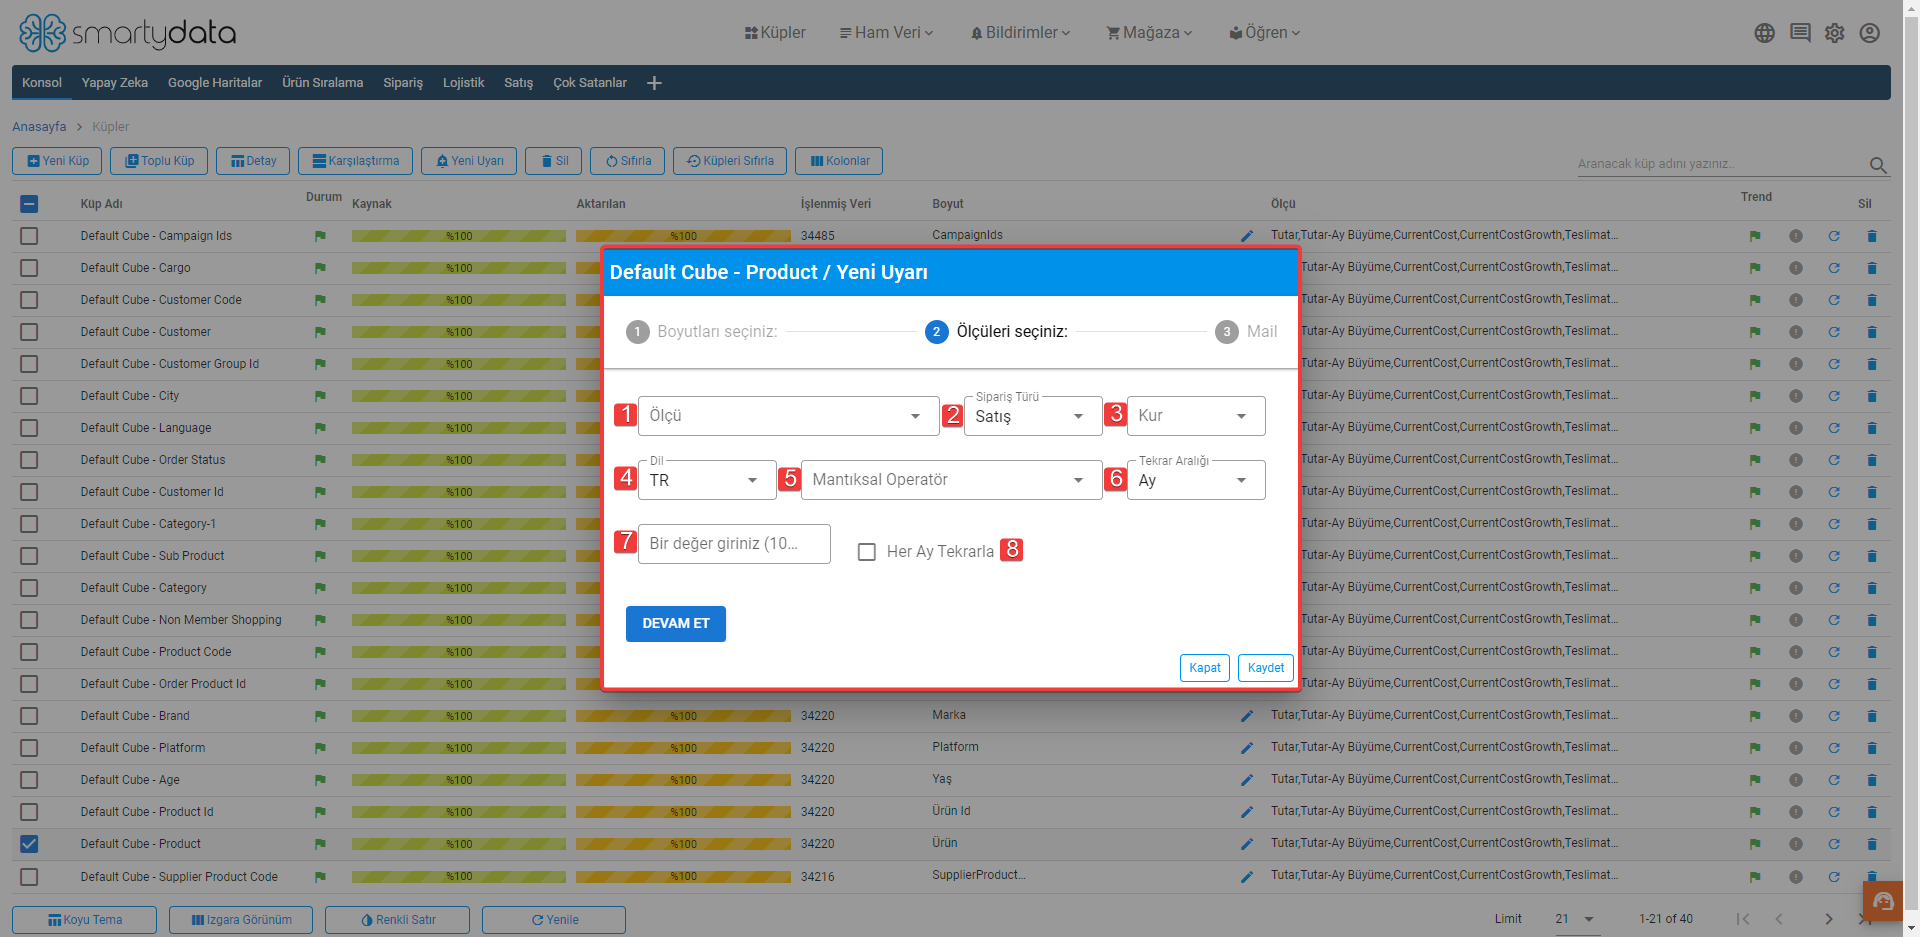Refresh the City cube row

(x=1834, y=396)
